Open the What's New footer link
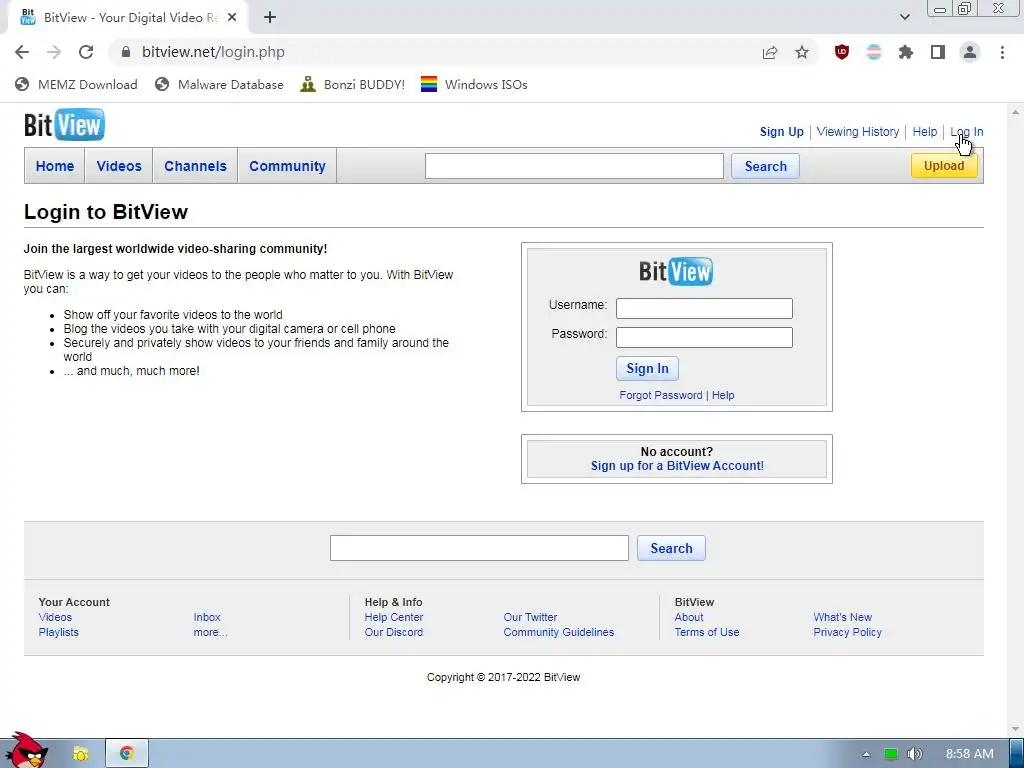Screen dimensions: 1024x768 point(842,617)
